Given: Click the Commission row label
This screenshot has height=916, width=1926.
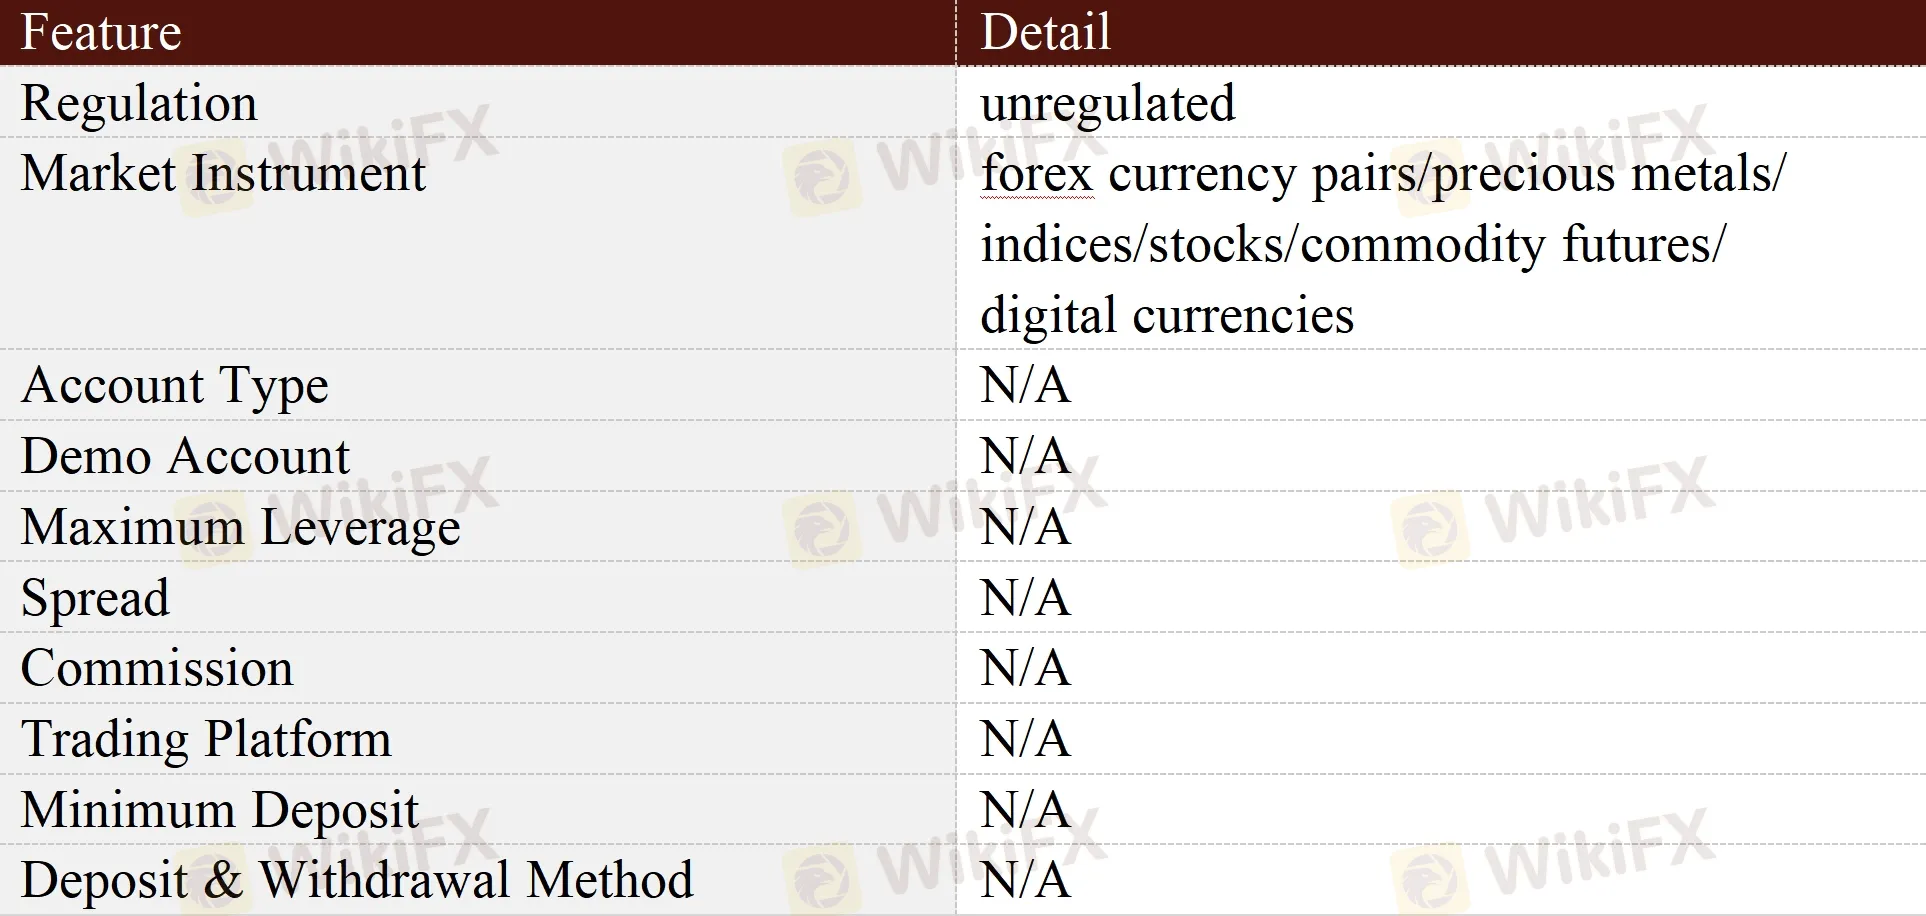Looking at the screenshot, I should (x=157, y=669).
